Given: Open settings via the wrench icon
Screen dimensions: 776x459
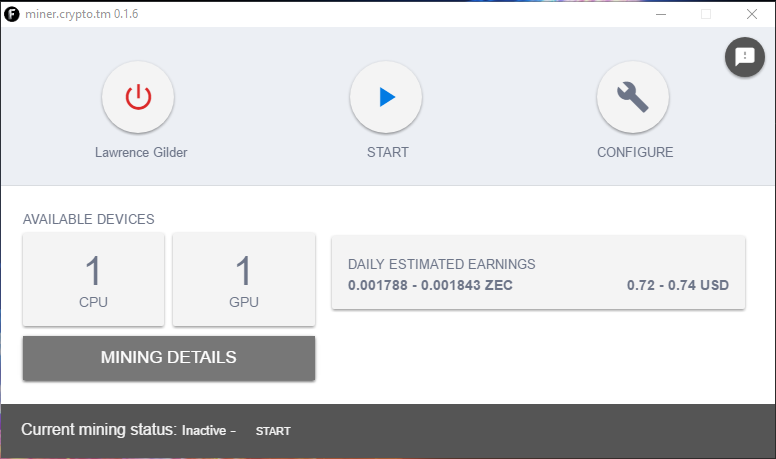Looking at the screenshot, I should [x=633, y=97].
